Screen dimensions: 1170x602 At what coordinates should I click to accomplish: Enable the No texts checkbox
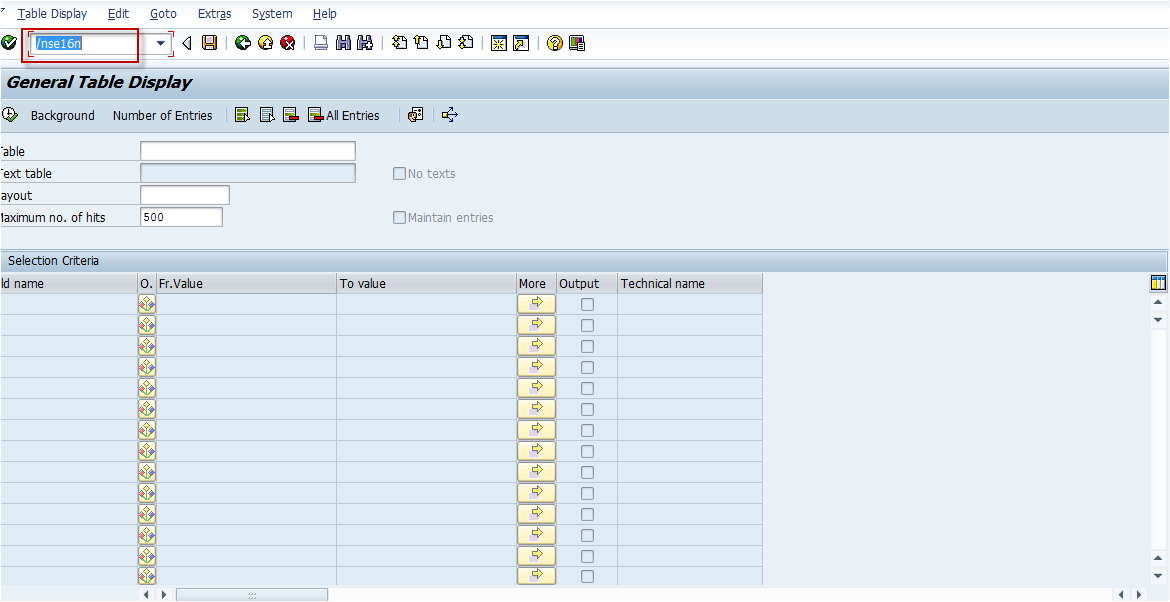coord(399,173)
